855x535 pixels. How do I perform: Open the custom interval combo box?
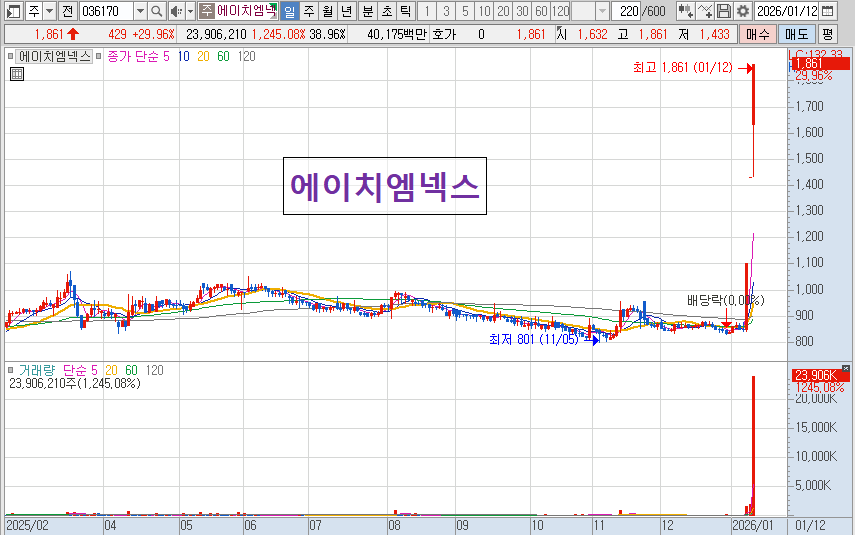pyautogui.click(x=590, y=11)
